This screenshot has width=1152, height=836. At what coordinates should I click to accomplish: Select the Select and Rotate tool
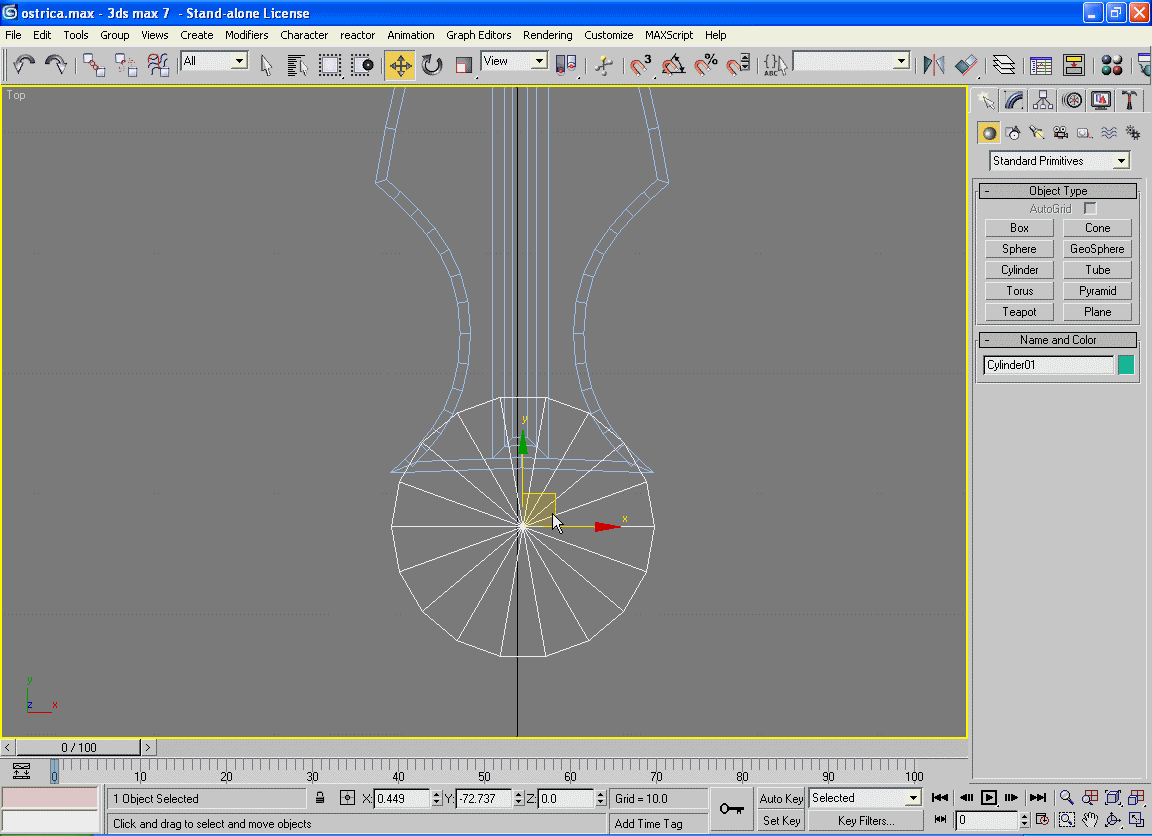[432, 66]
